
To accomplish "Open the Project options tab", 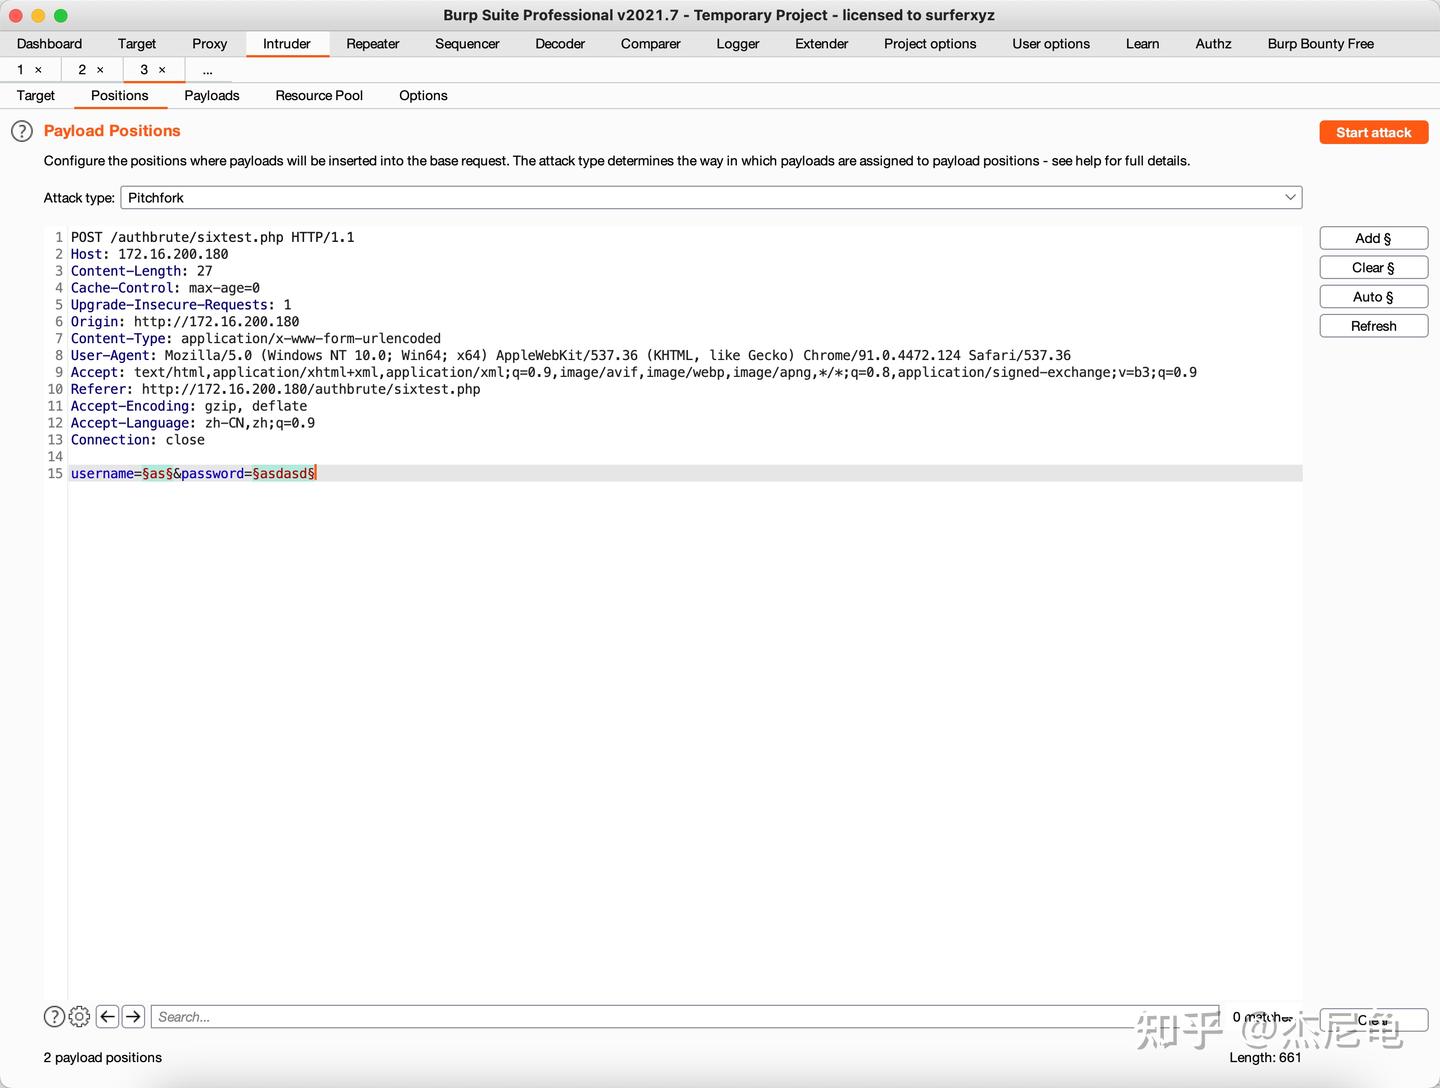I will [x=930, y=44].
